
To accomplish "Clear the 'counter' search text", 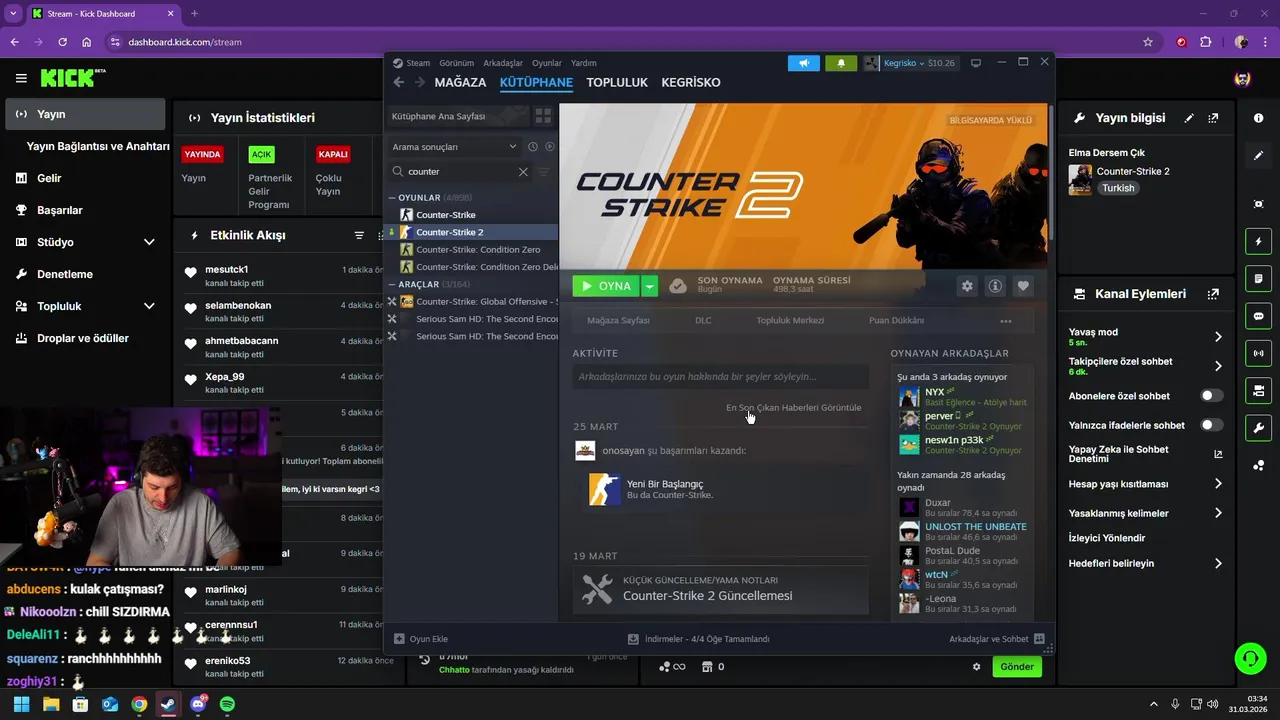I will pyautogui.click(x=523, y=171).
